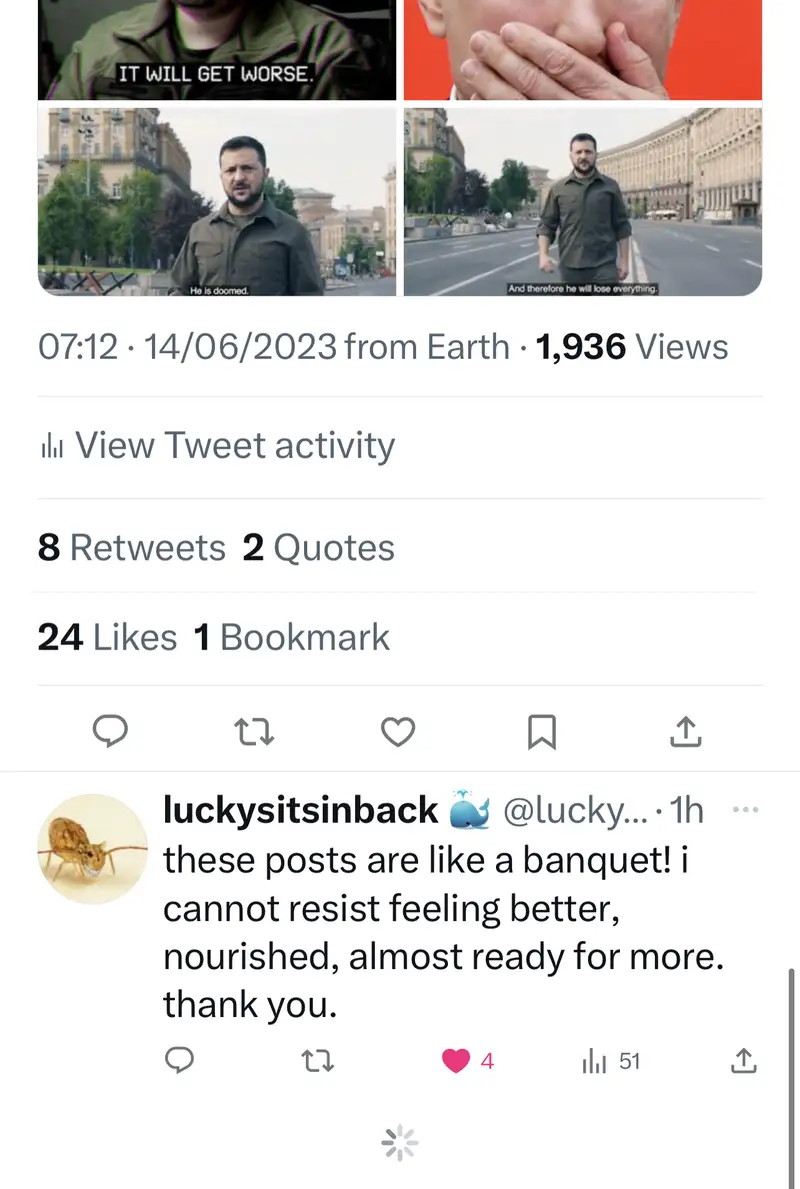800x1189 pixels.
Task: Retweet the main tweet
Action: (x=254, y=733)
